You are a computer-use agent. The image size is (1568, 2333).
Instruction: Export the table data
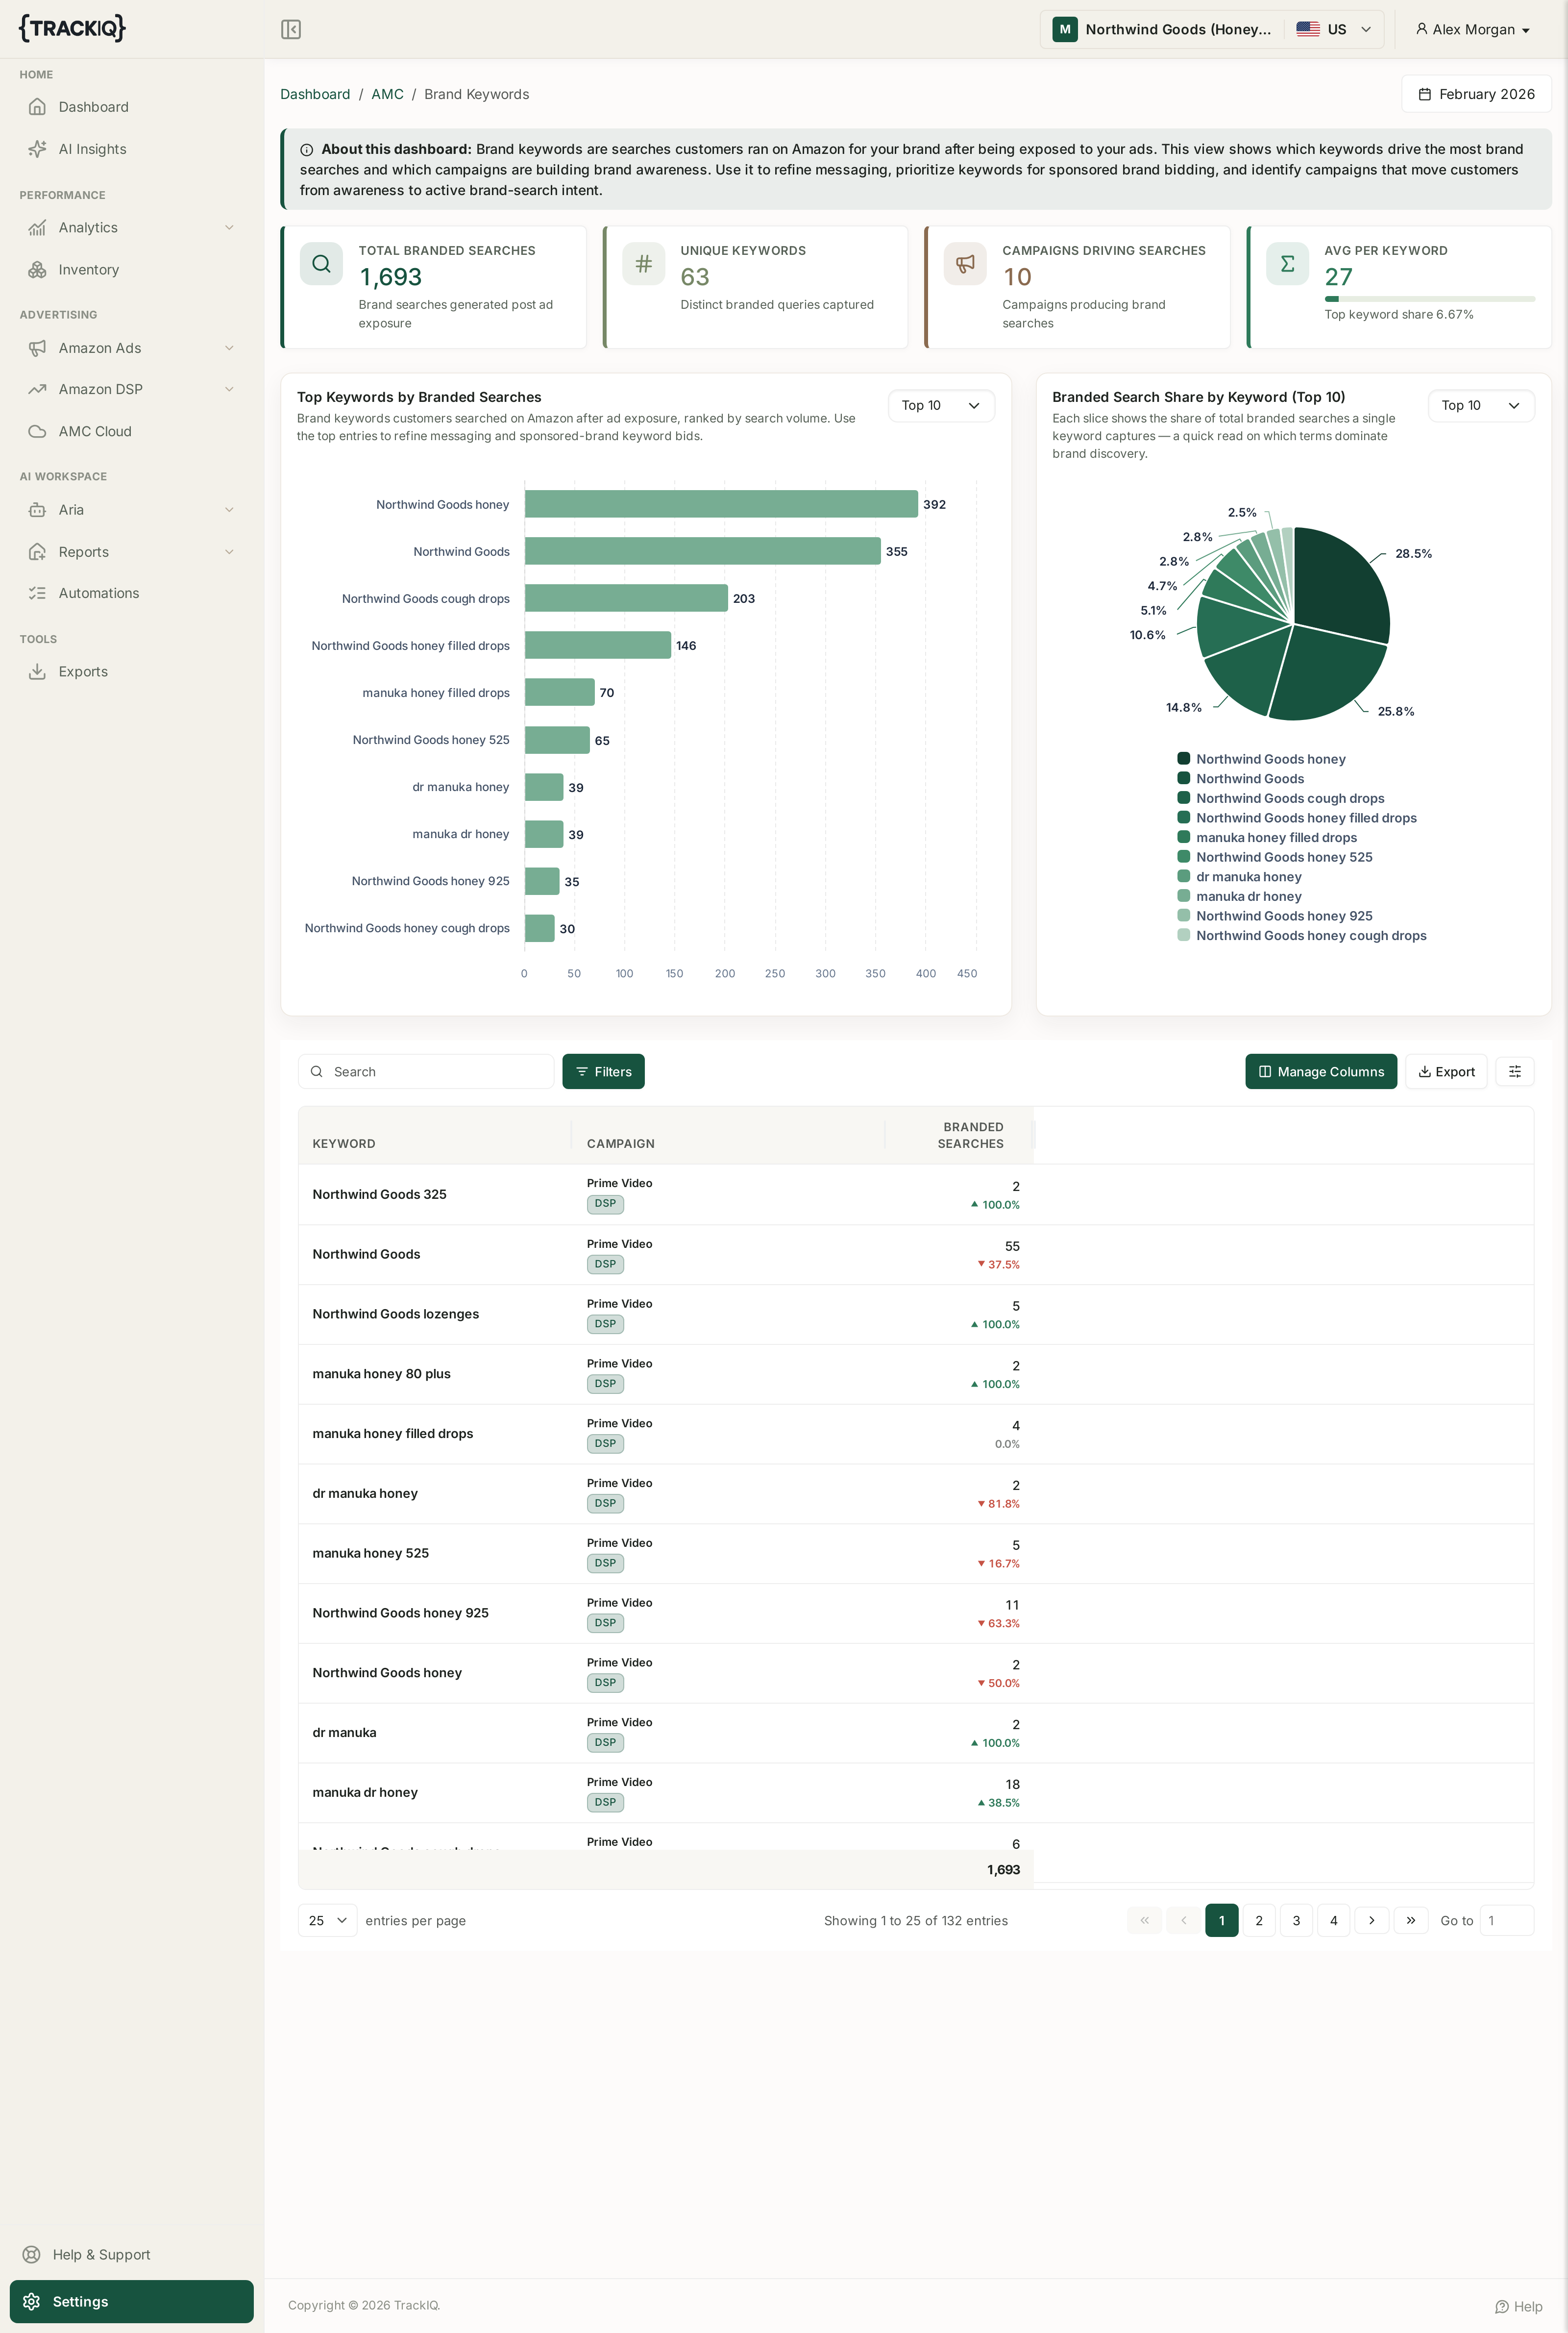point(1446,1071)
